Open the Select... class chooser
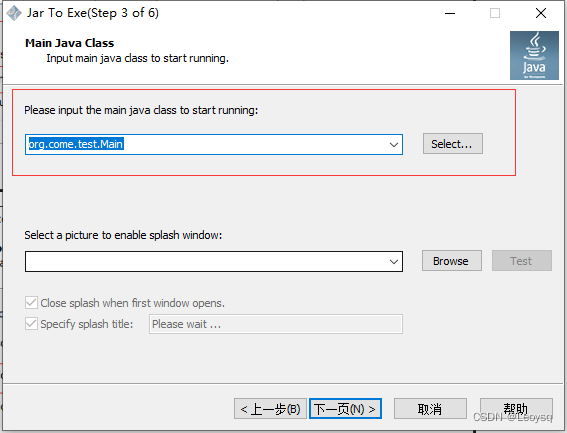This screenshot has height=433, width=567. [x=453, y=144]
